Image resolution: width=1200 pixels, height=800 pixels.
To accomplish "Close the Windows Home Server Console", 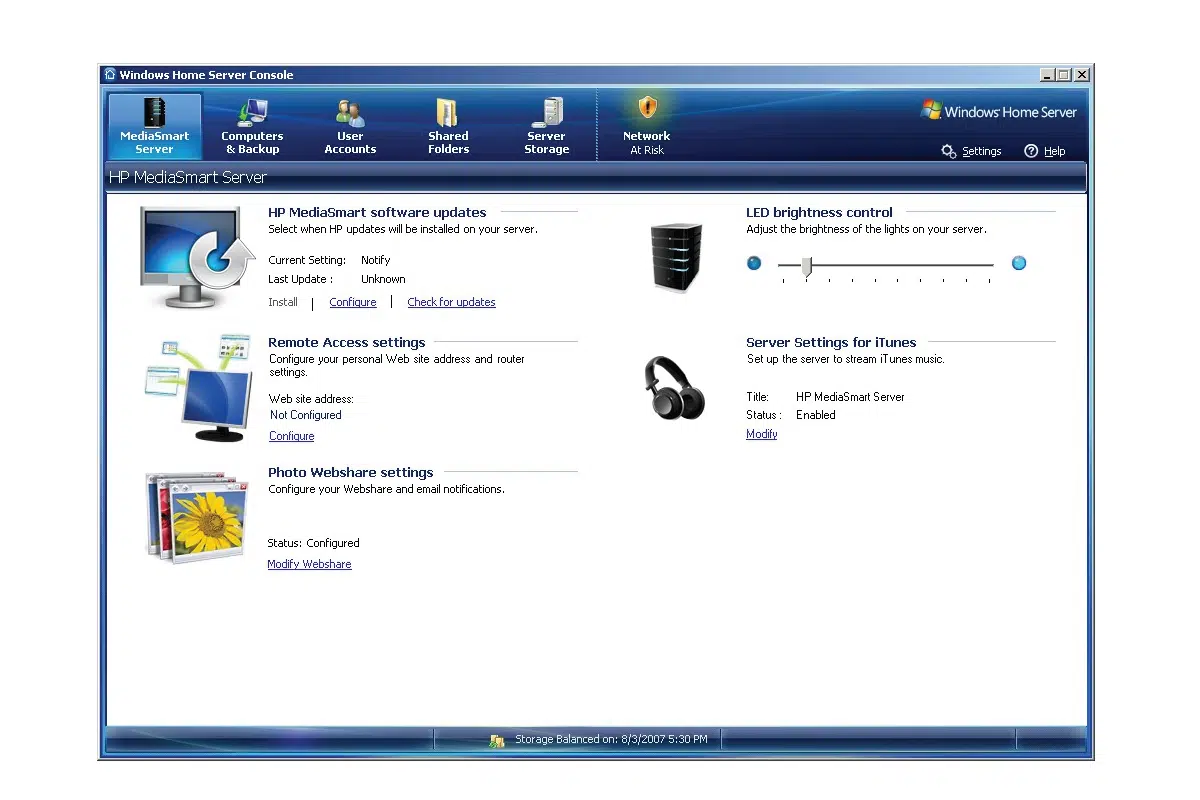I will tap(1082, 75).
